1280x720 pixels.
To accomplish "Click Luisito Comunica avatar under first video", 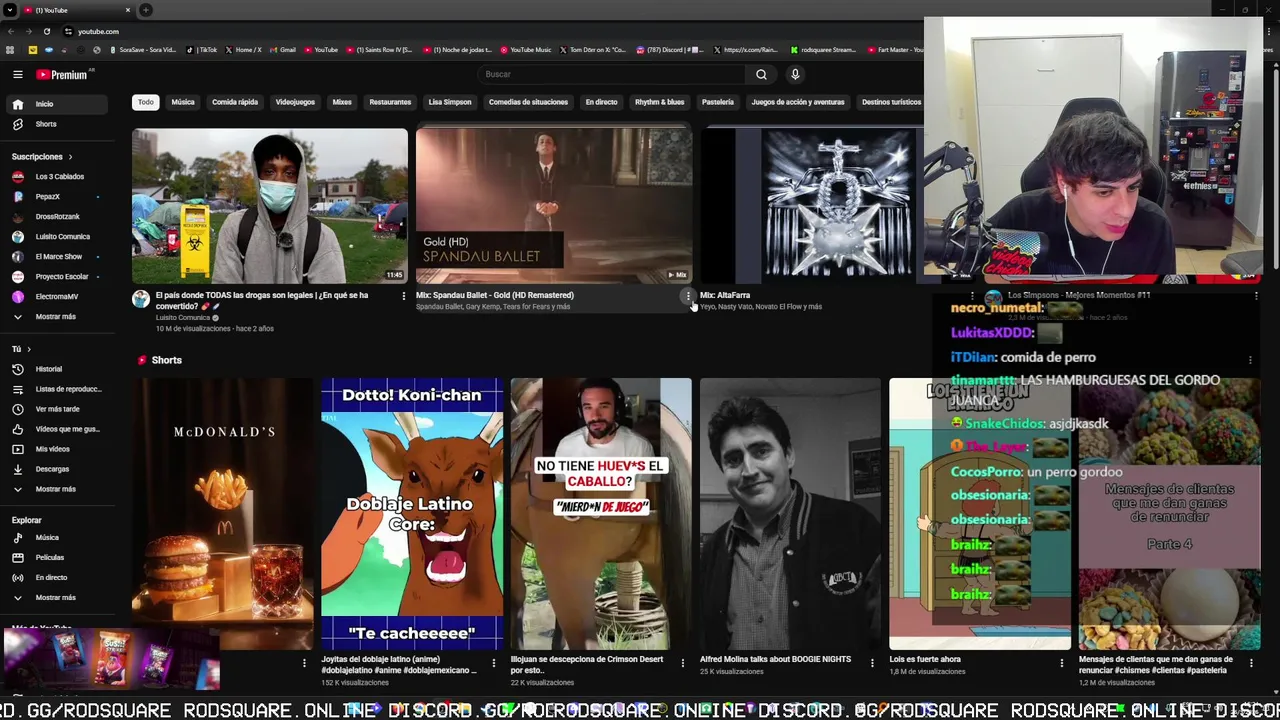I will [141, 299].
